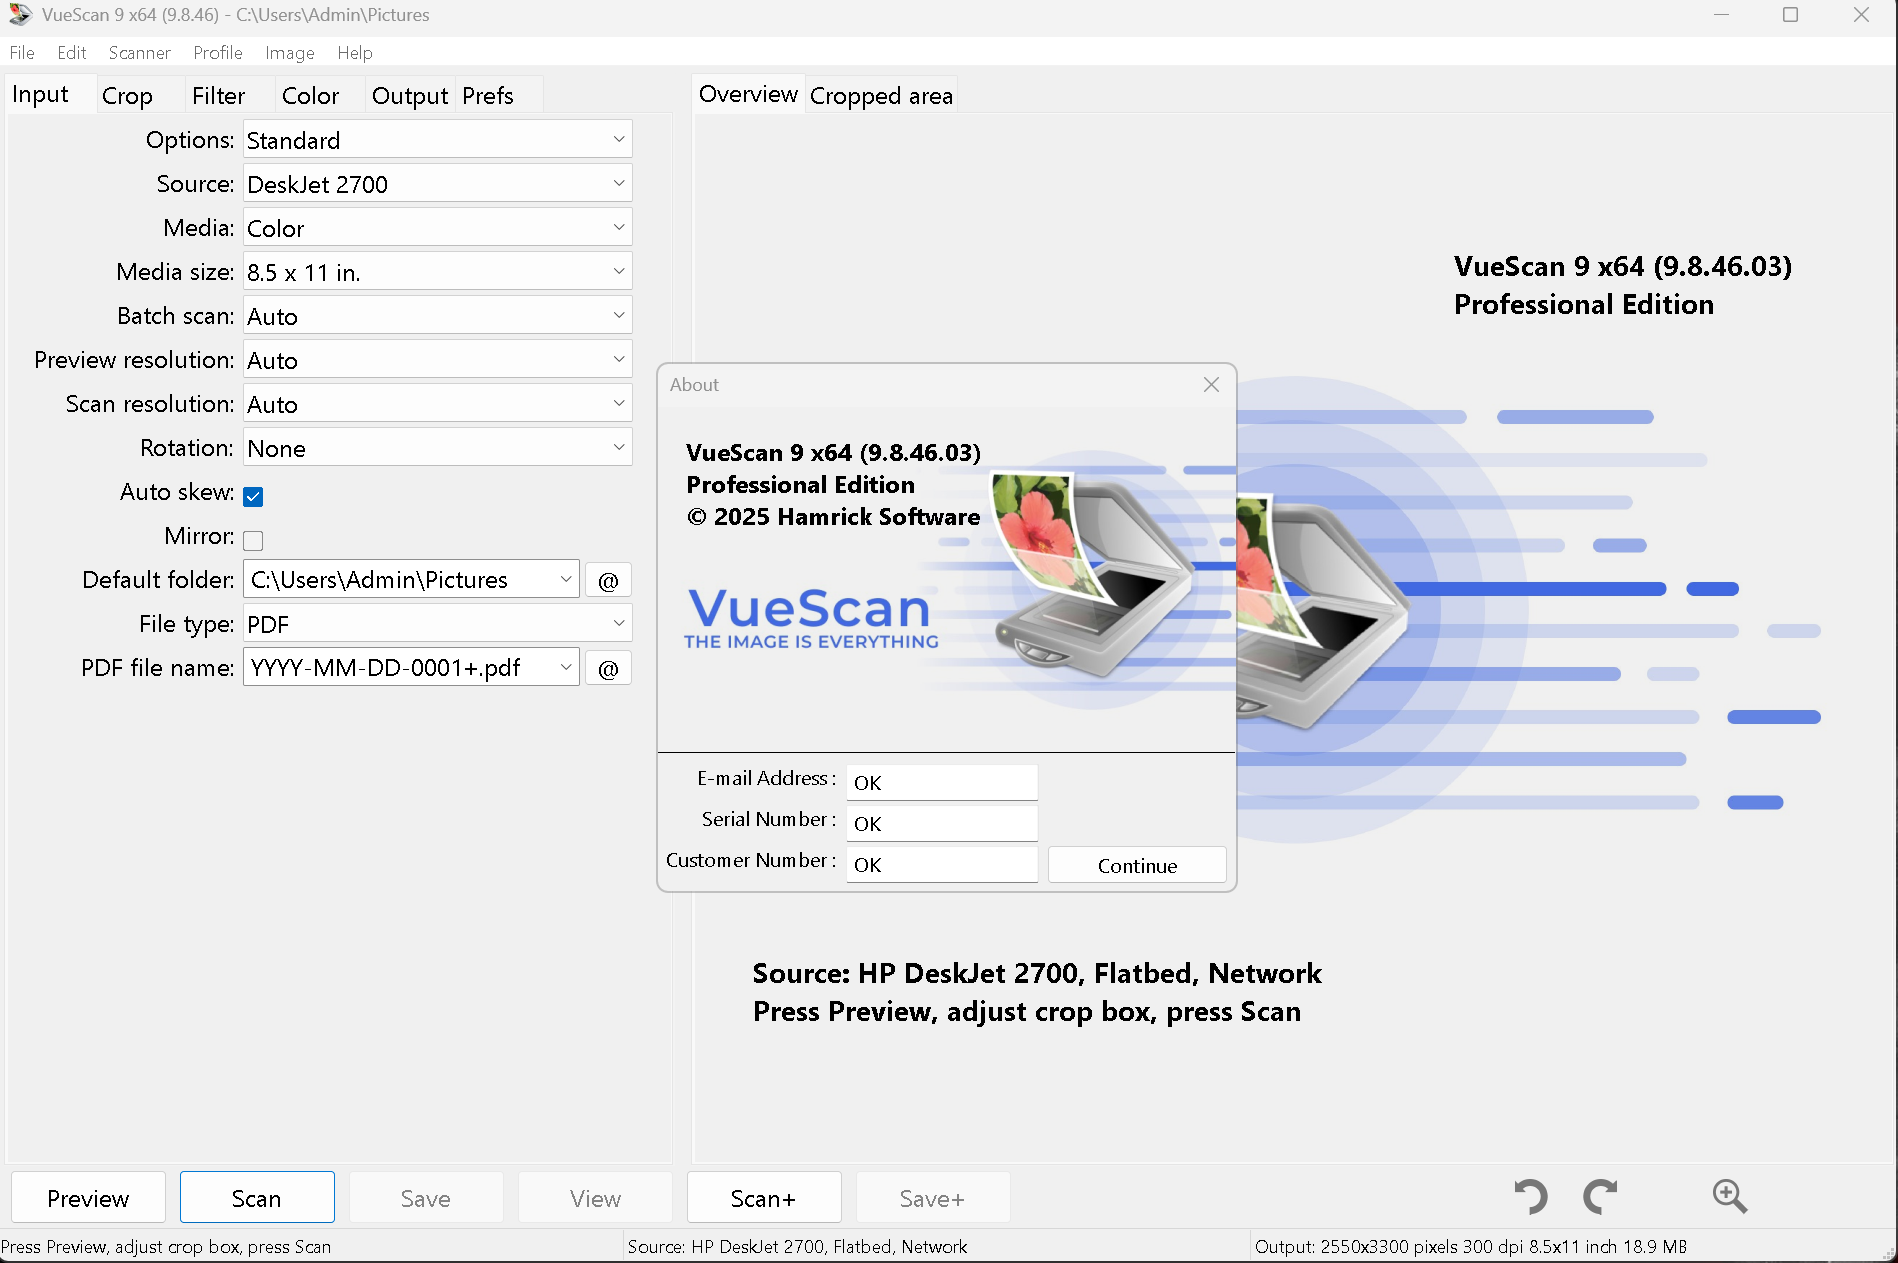Click the Customer Number field
Screen dimensions: 1898x1263
[x=942, y=865]
